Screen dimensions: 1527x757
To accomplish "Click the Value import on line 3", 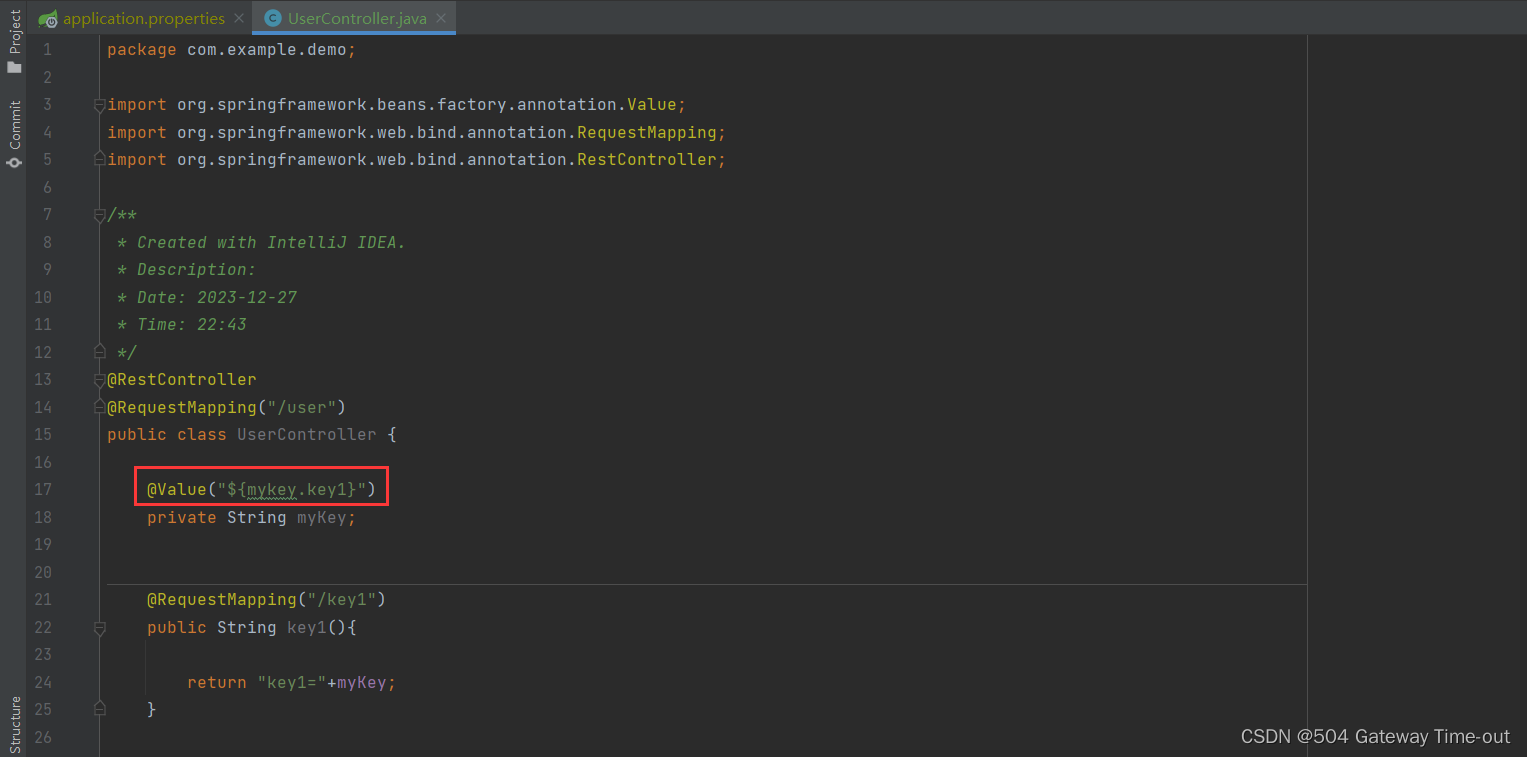I will coord(397,104).
